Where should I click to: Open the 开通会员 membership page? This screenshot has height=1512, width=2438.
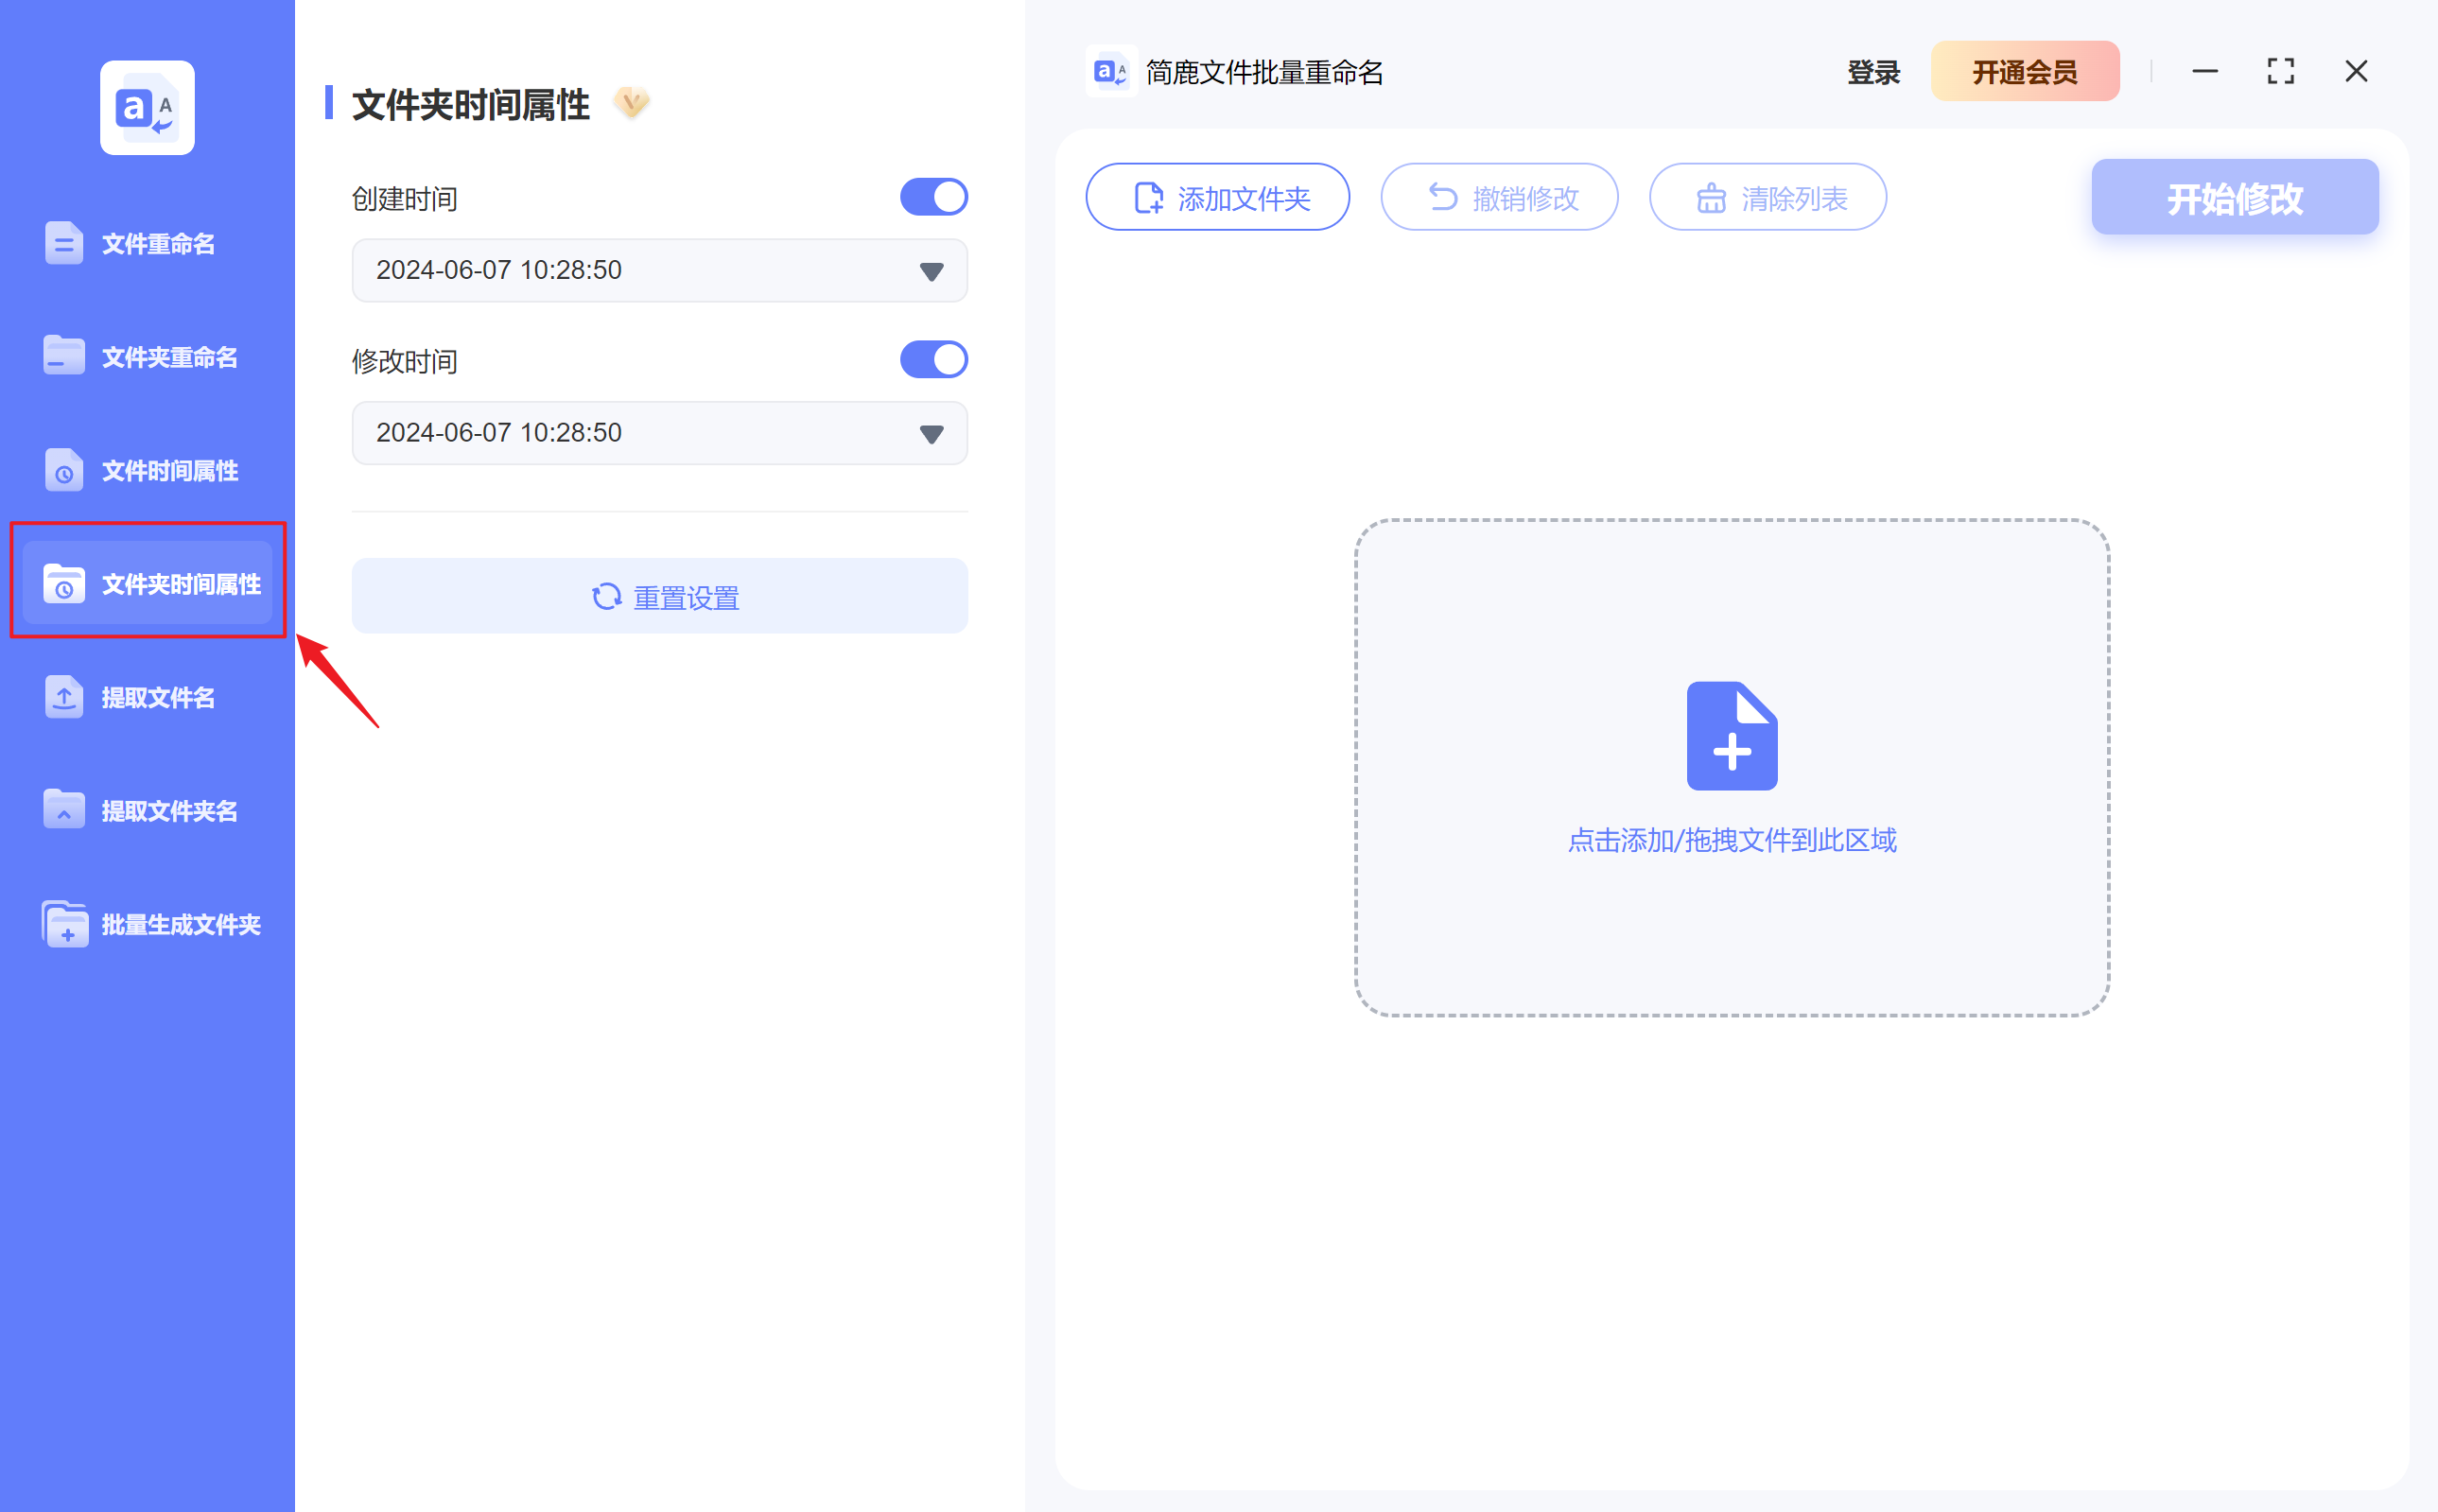(2024, 71)
